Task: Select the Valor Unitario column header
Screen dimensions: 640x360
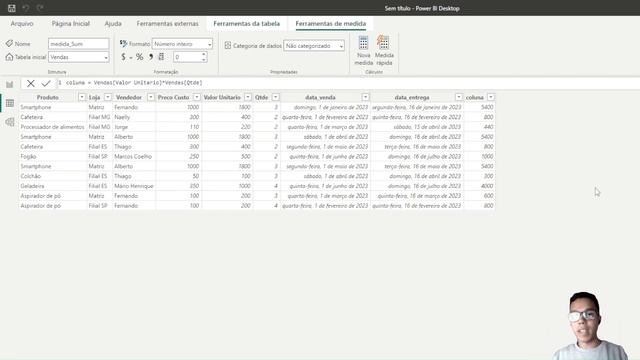Action: tap(222, 98)
